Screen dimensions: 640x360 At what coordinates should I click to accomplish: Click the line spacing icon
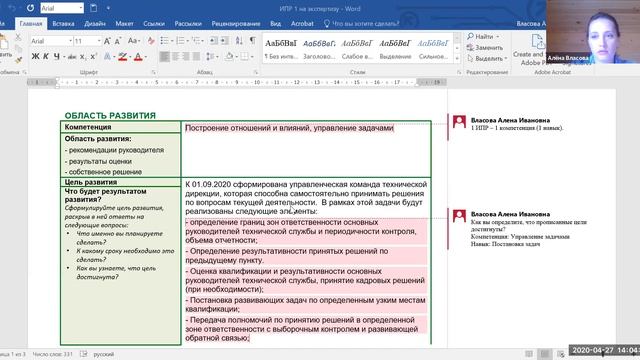tap(211, 56)
